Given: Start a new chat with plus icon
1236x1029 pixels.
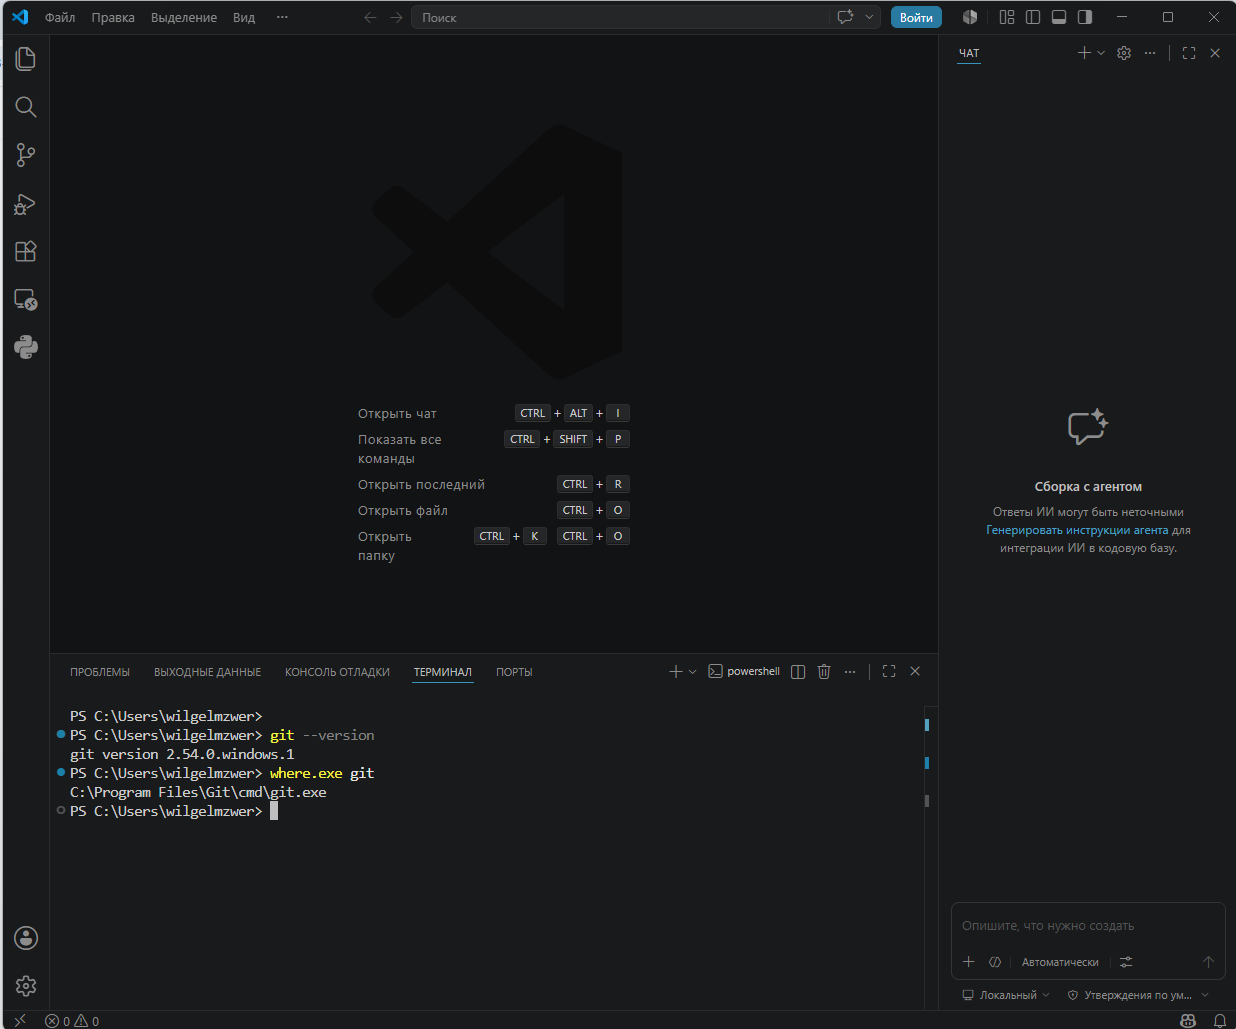Looking at the screenshot, I should coord(1084,53).
